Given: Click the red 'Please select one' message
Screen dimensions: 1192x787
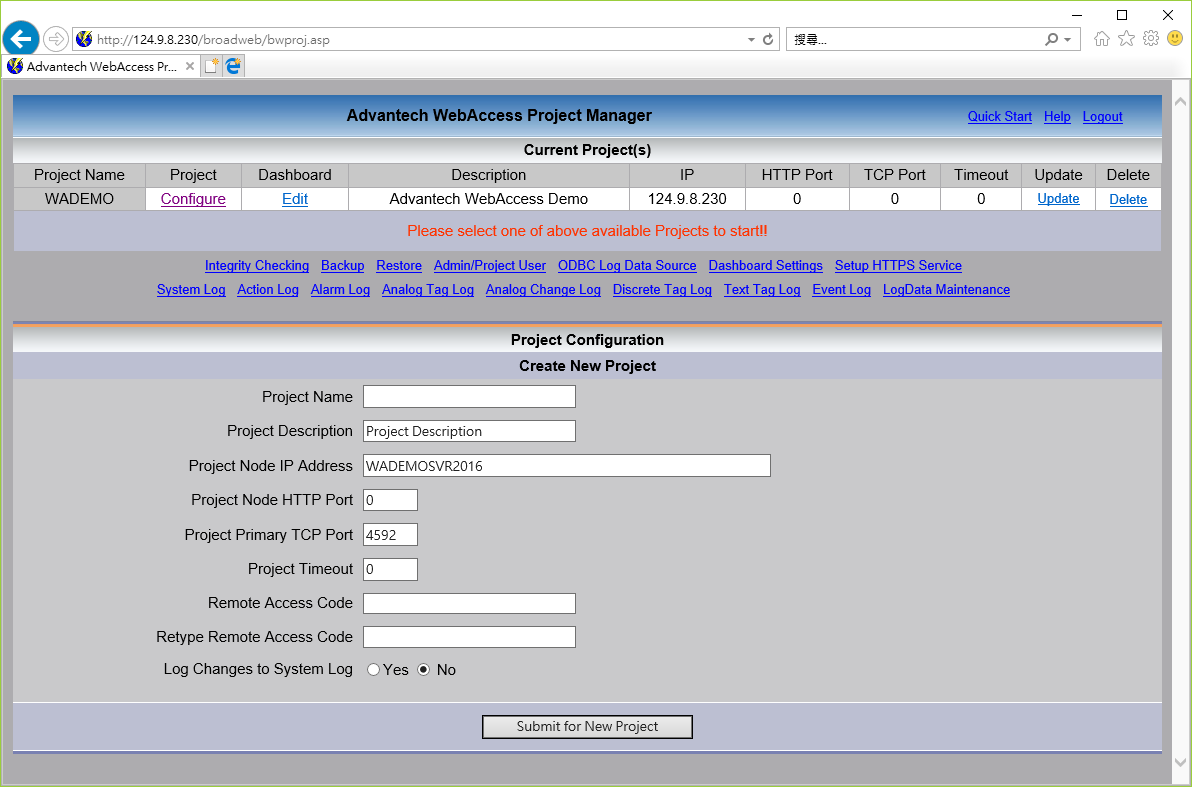Looking at the screenshot, I should pos(587,231).
